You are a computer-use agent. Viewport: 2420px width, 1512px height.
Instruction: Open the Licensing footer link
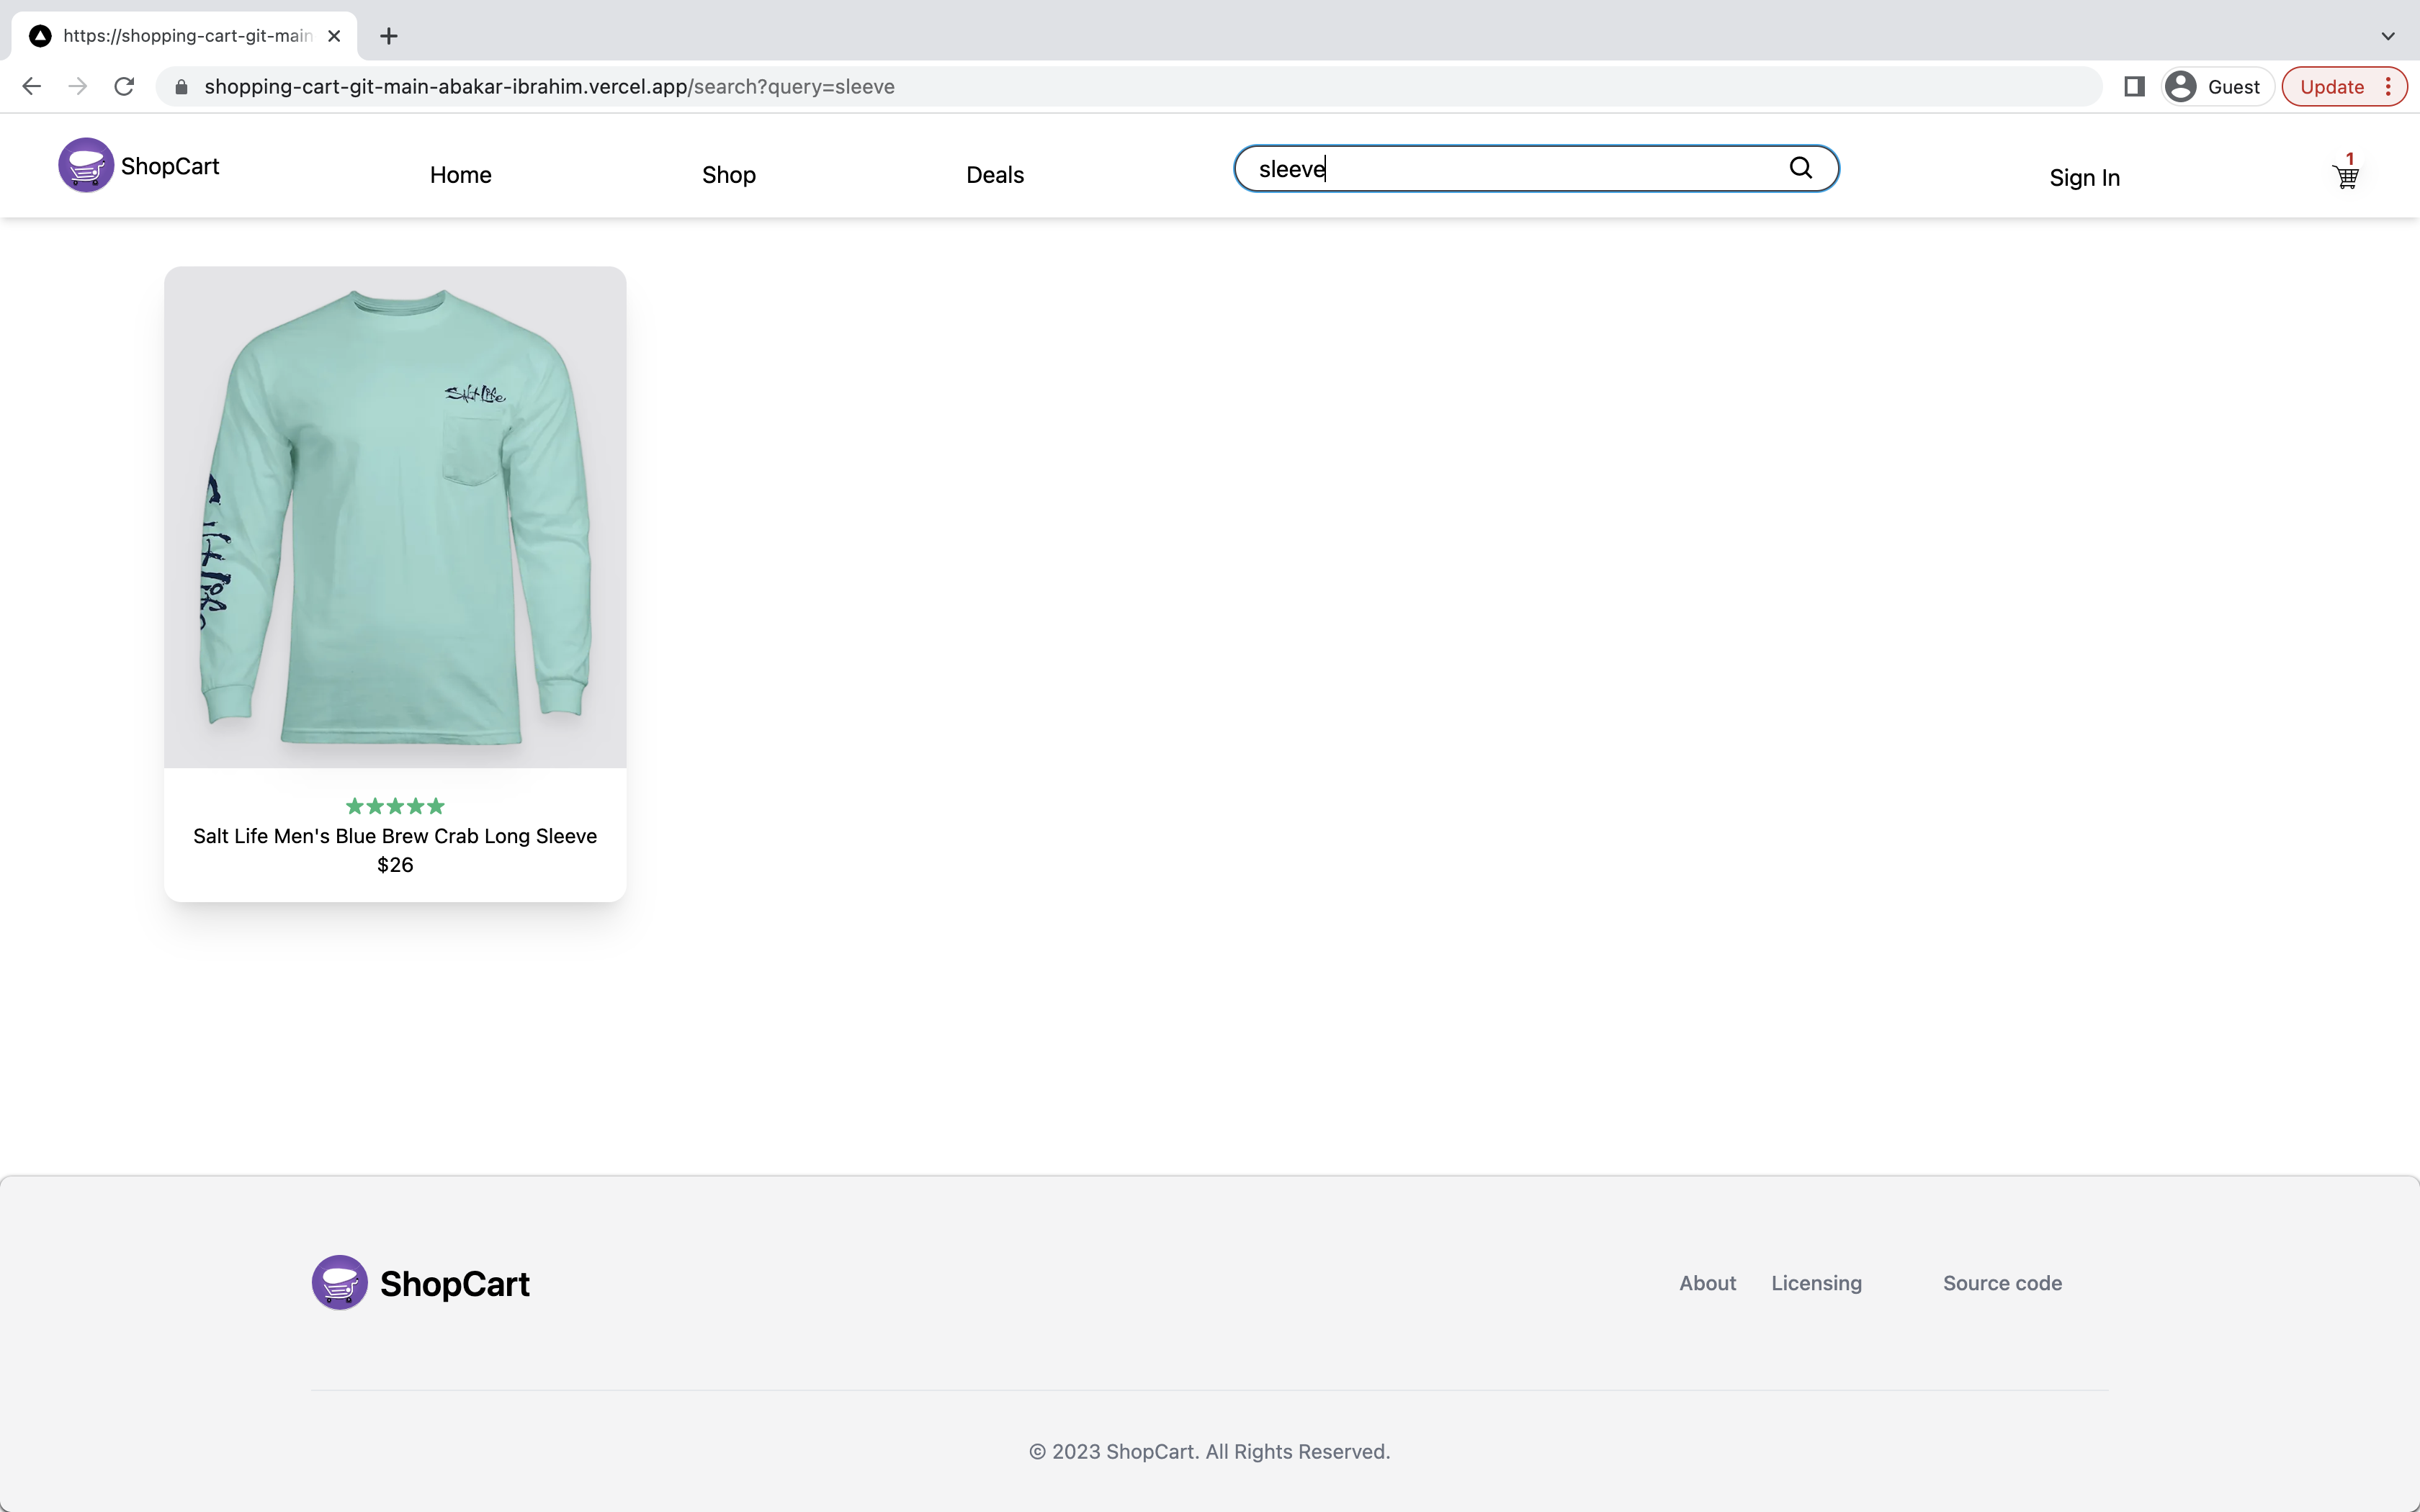(x=1816, y=1283)
